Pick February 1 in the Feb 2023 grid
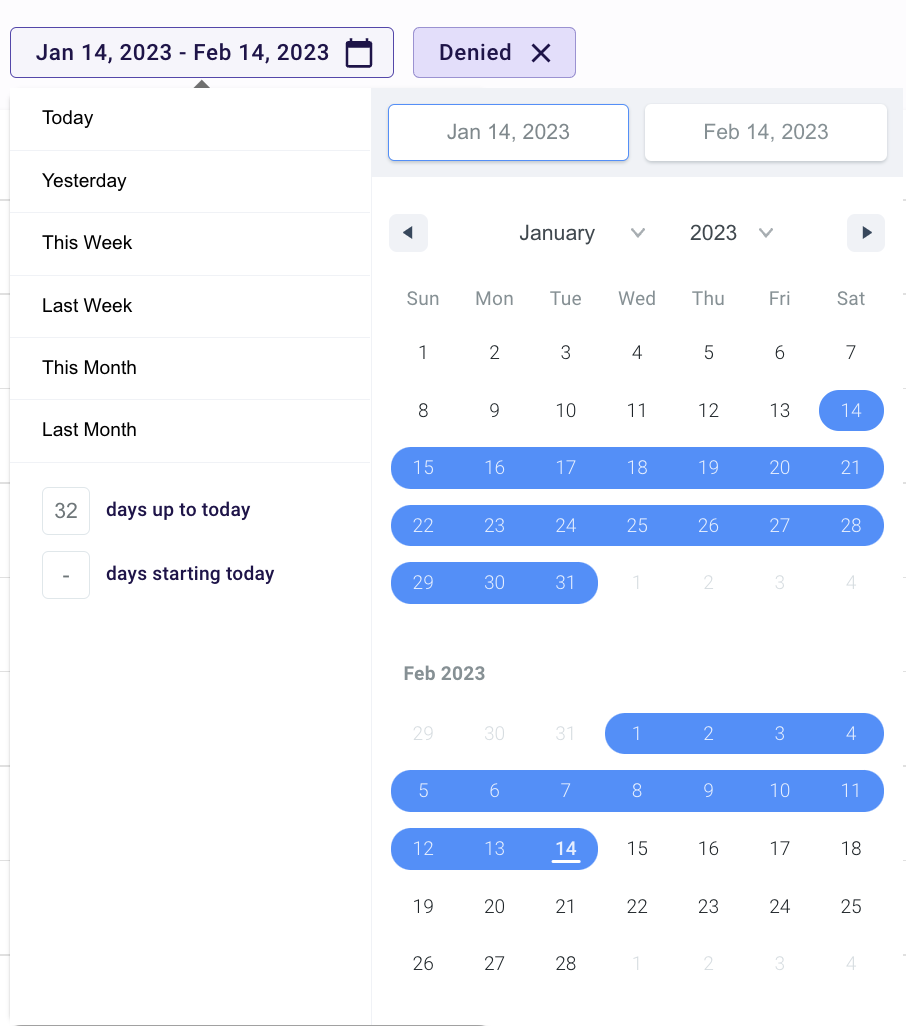 (x=637, y=733)
